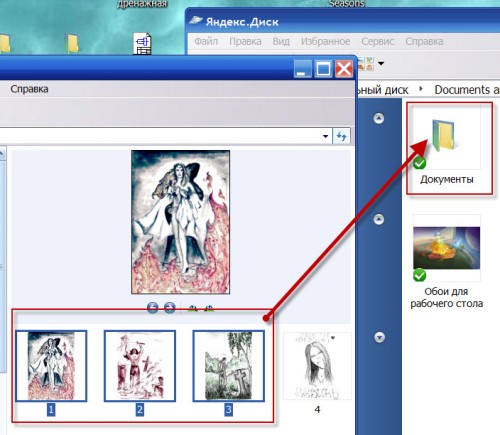Click the Яндекс.Диск window title bar
This screenshot has width=500, height=435.
click(343, 22)
